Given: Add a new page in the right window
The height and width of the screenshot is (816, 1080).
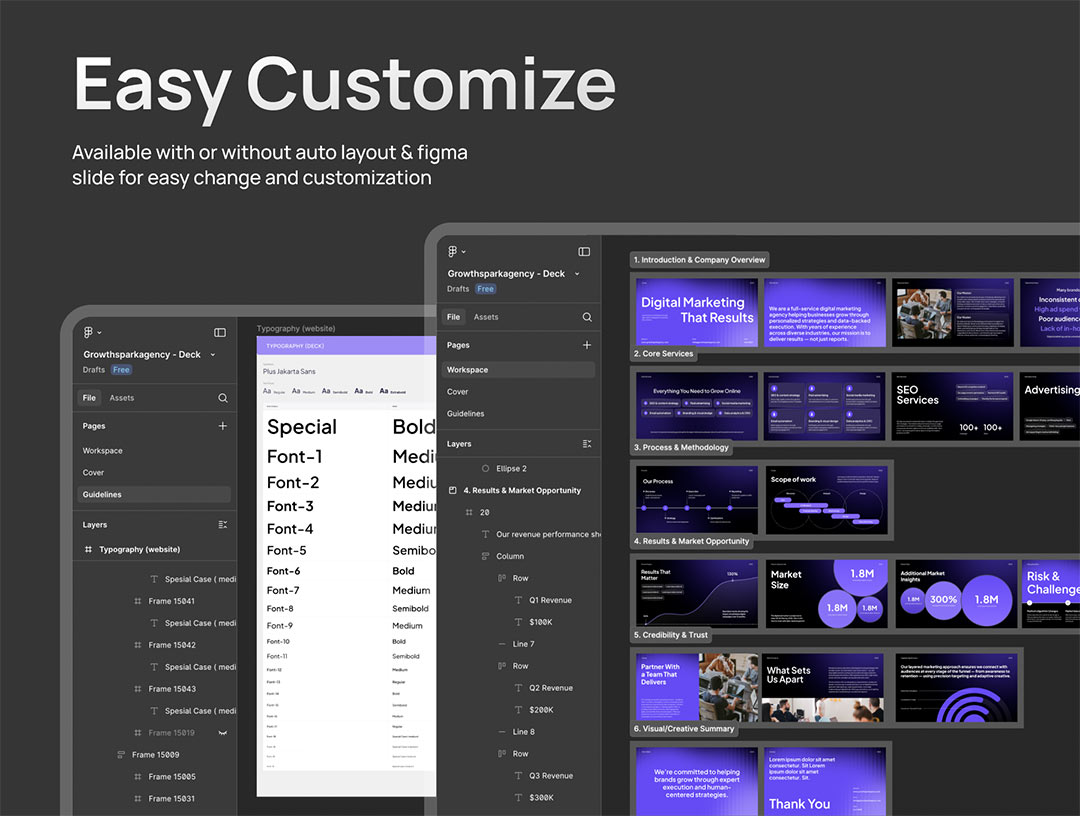Looking at the screenshot, I should click(587, 345).
